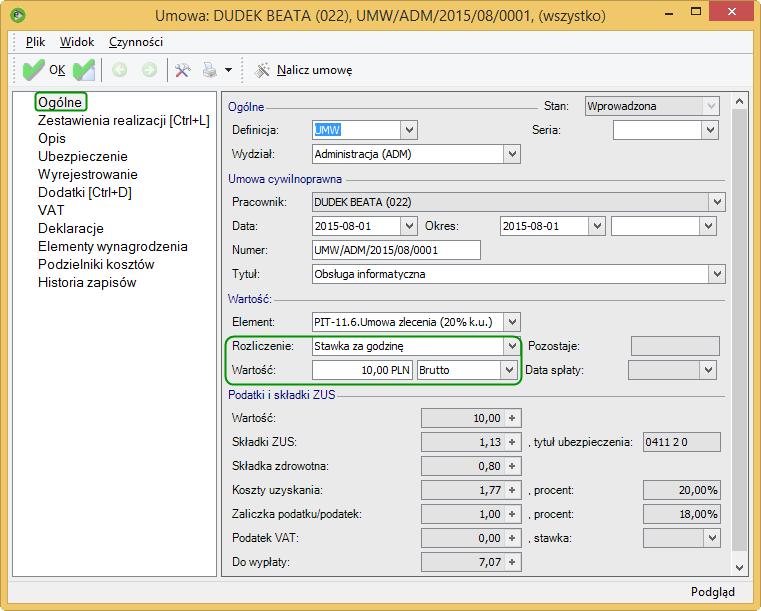Click the green OK checkmark icon

tap(33, 70)
